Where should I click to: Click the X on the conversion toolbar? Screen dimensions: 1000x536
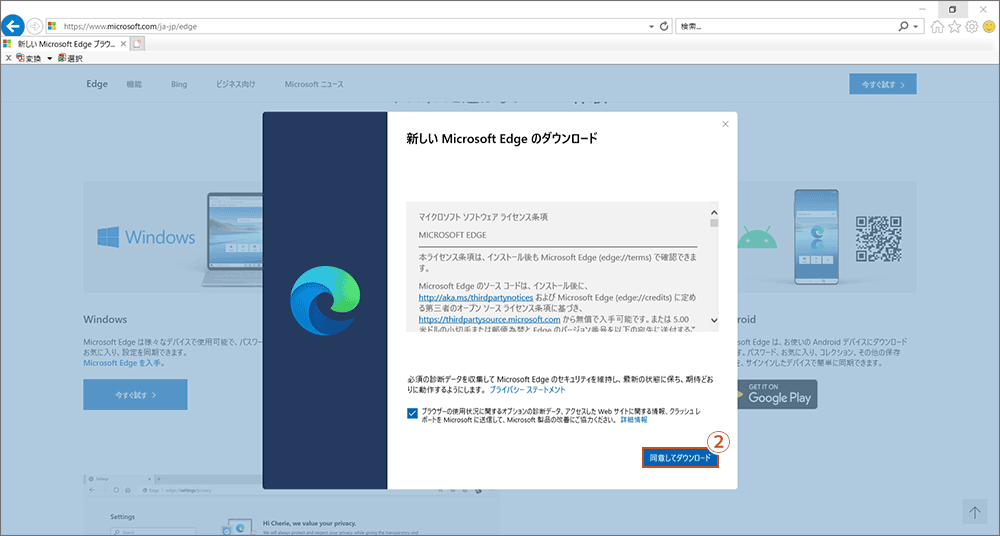pyautogui.click(x=8, y=58)
